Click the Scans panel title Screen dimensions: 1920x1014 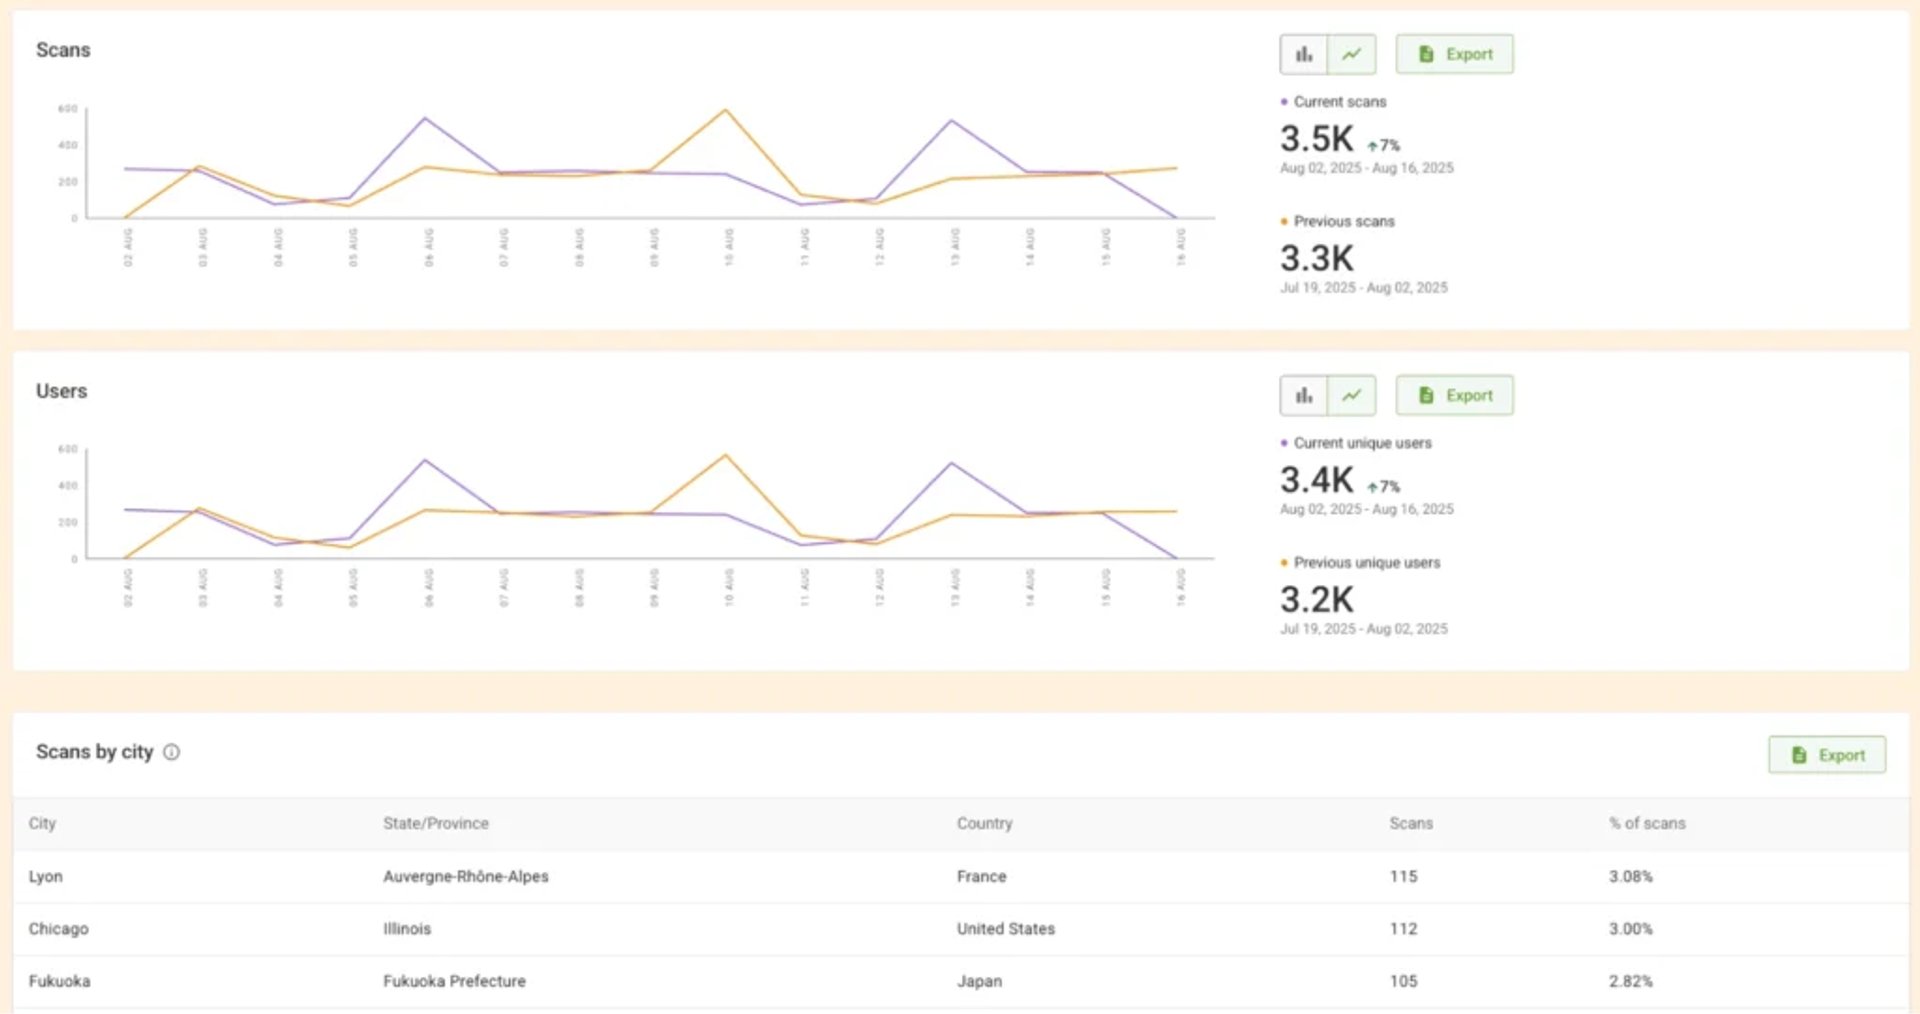(63, 50)
